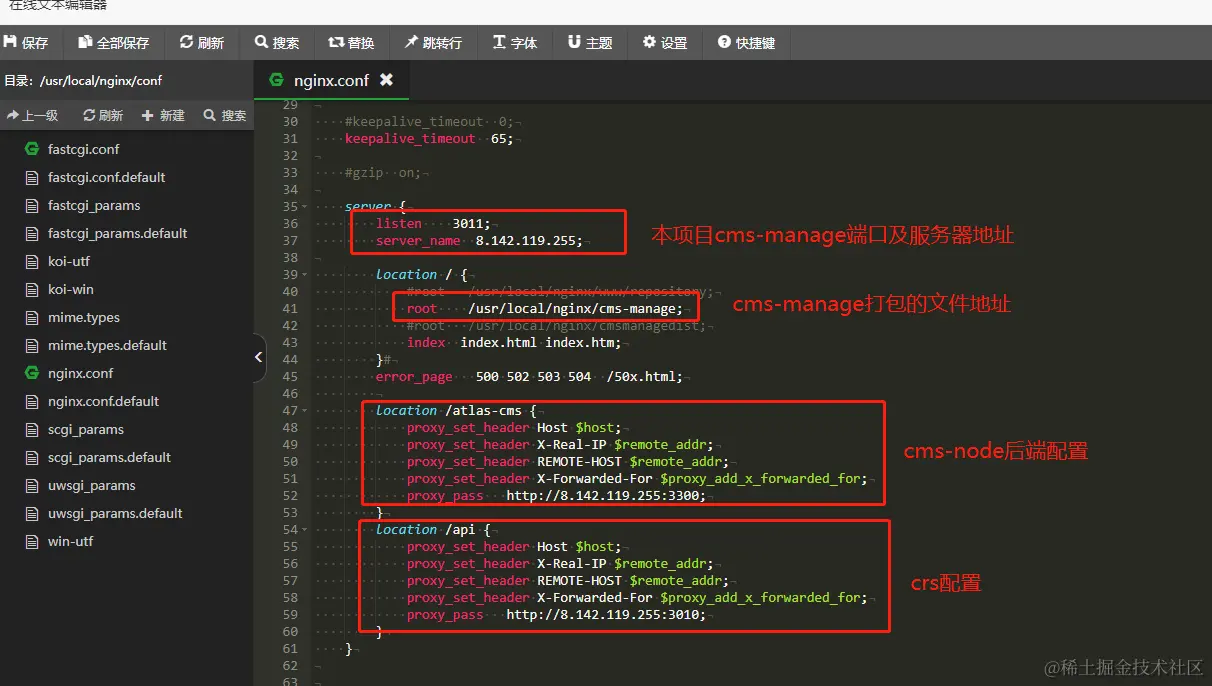The height and width of the screenshot is (686, 1212).
Task: Open scgi_params.default file
Action: [x=109, y=457]
